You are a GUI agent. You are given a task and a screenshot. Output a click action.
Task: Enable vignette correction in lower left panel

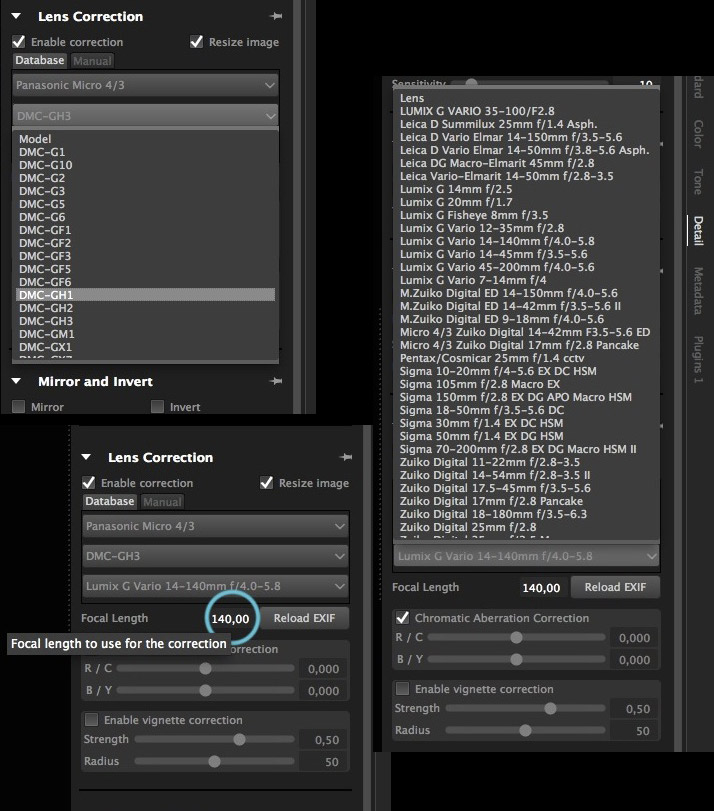pos(92,720)
